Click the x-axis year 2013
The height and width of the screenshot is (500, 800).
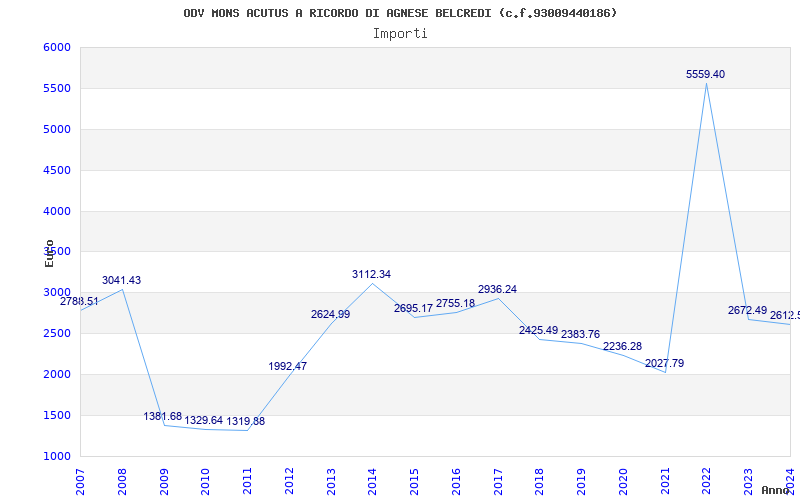[x=331, y=482]
